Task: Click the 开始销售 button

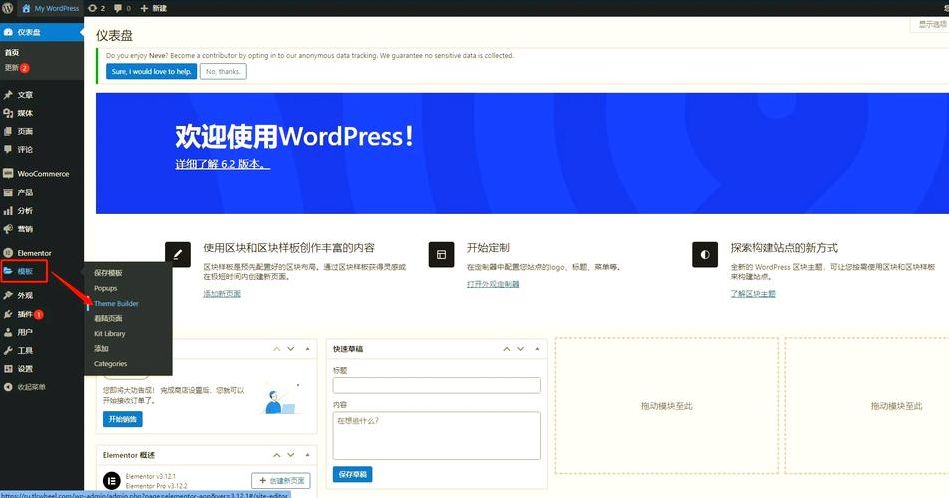Action: (123, 419)
